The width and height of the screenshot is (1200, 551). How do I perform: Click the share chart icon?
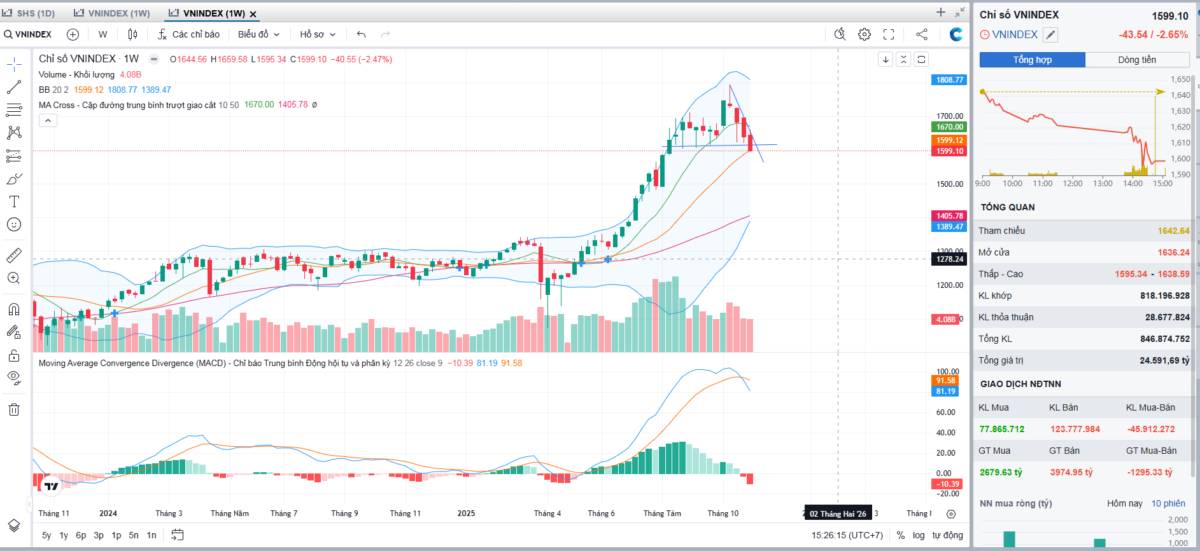click(922, 34)
